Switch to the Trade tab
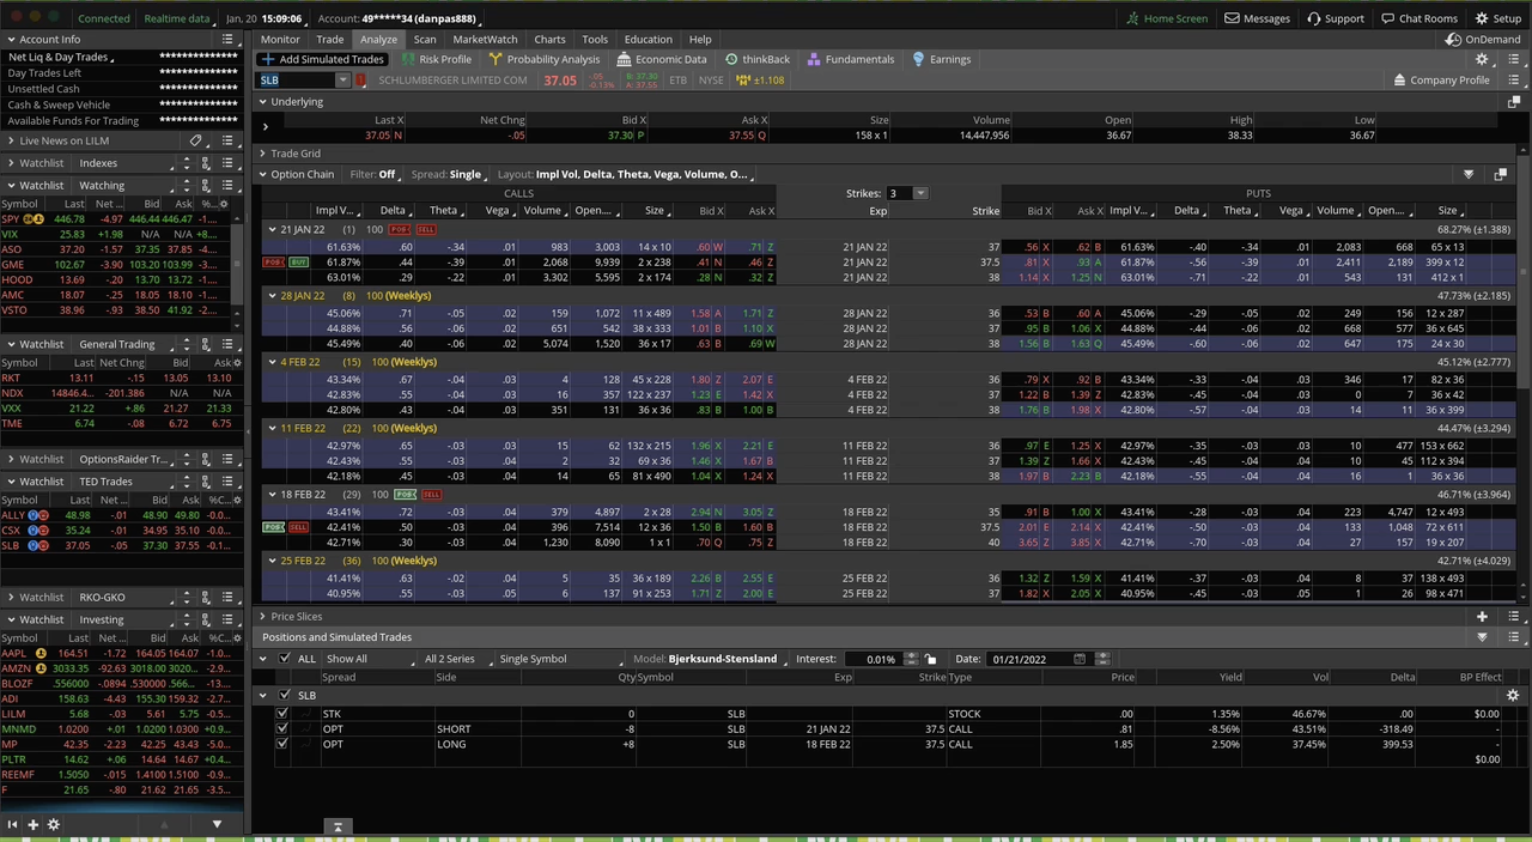This screenshot has width=1532, height=842. (x=330, y=39)
